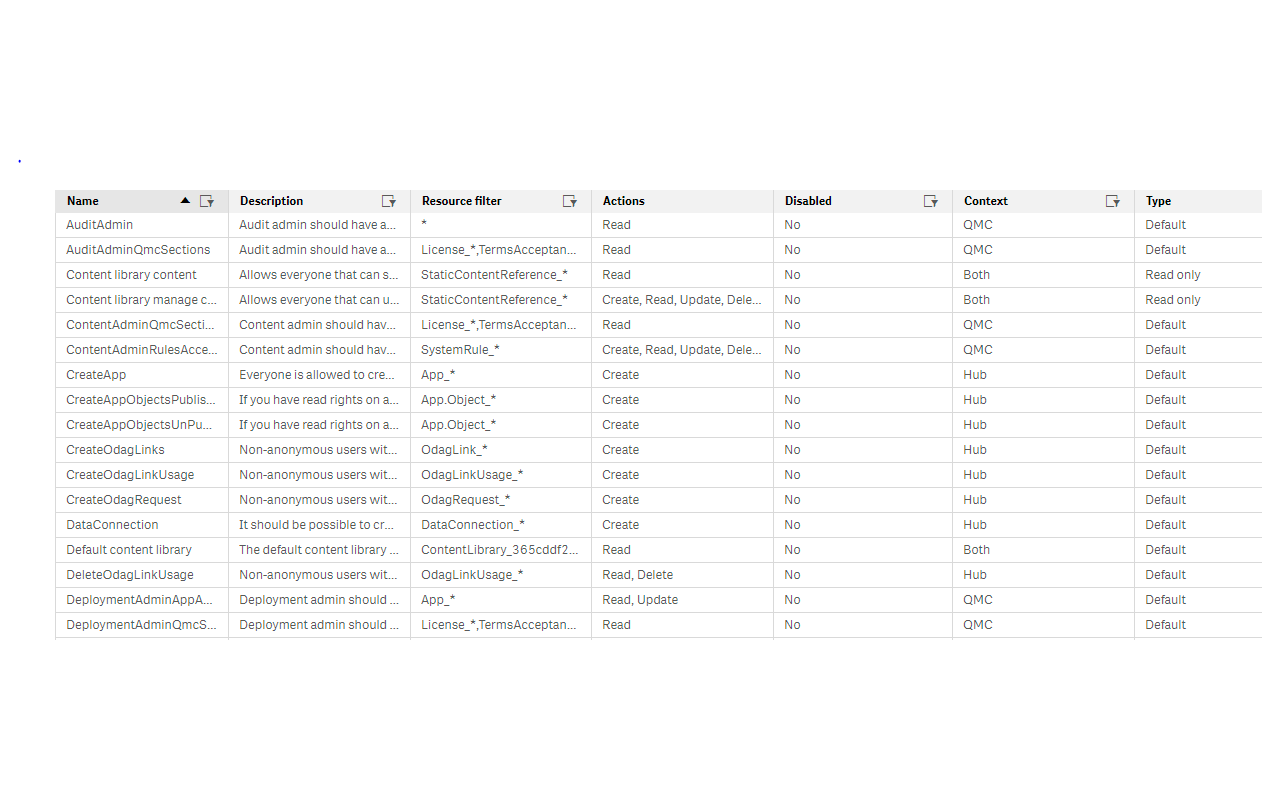Open the Context column filter icon
This screenshot has height=800, width=1280.
(1113, 201)
